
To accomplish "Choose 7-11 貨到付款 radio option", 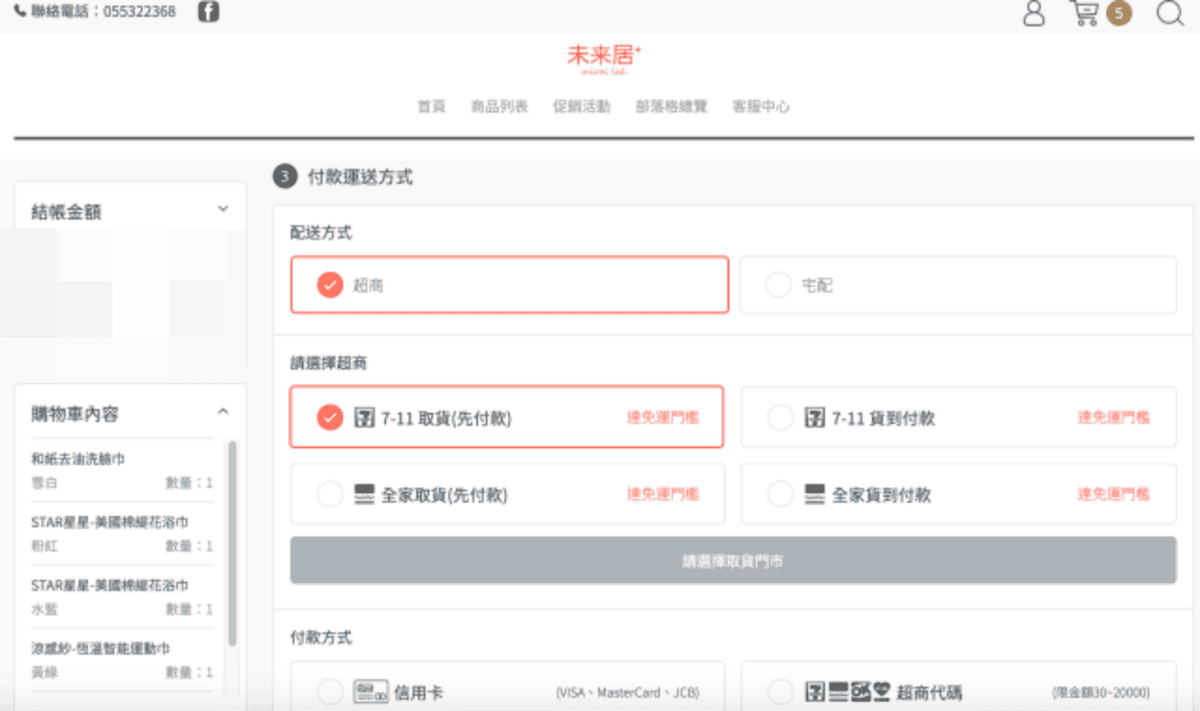I will [x=780, y=417].
